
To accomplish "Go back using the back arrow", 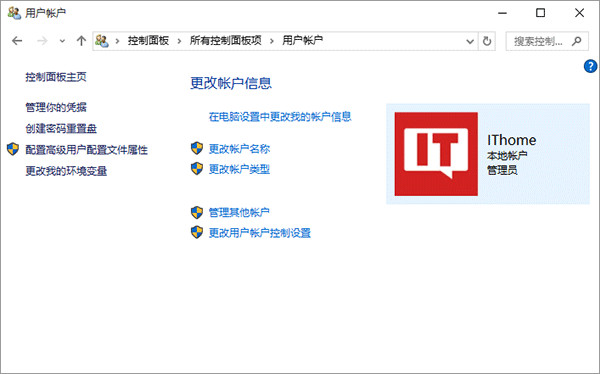I will [17, 41].
